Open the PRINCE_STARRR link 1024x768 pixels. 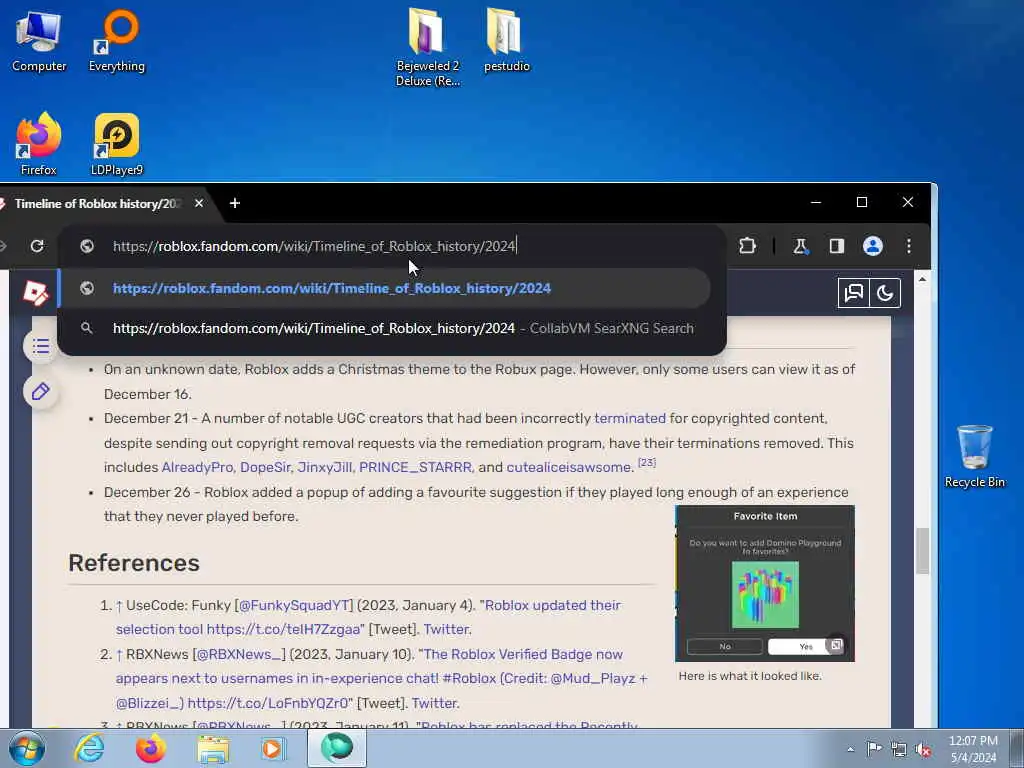[x=415, y=467]
